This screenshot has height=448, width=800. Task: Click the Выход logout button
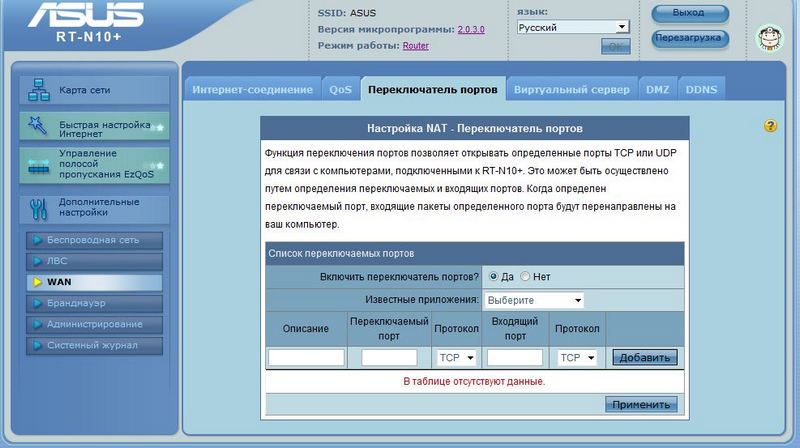click(690, 13)
